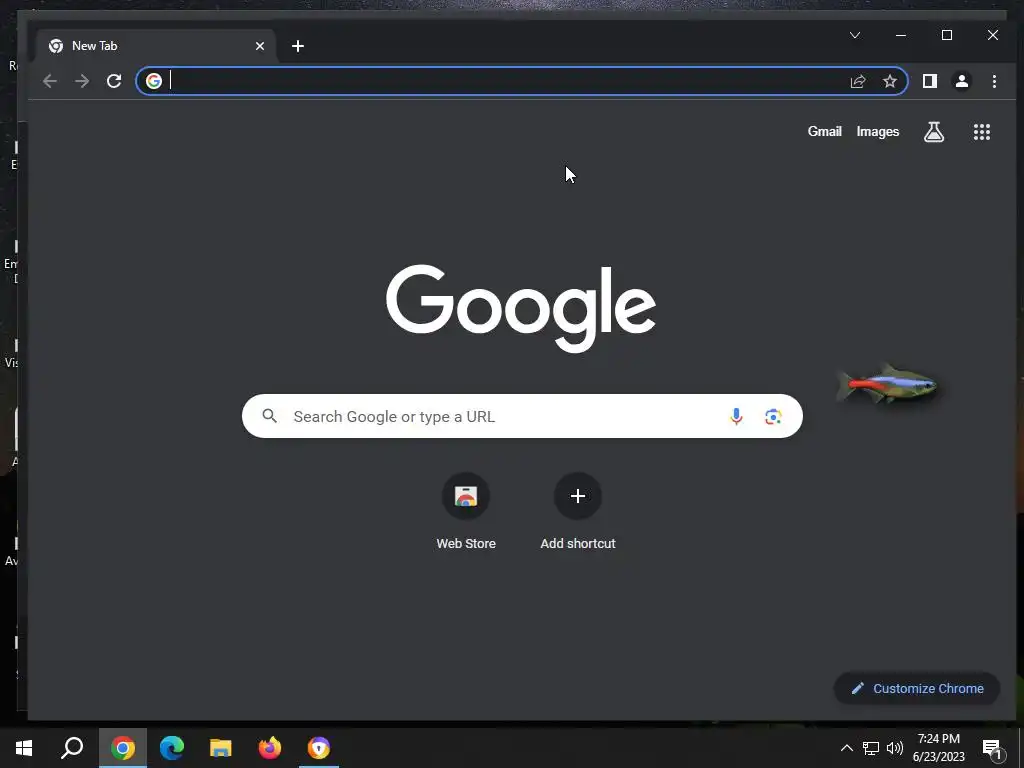Maximize the Chrome window
The height and width of the screenshot is (768, 1024).
coord(946,35)
